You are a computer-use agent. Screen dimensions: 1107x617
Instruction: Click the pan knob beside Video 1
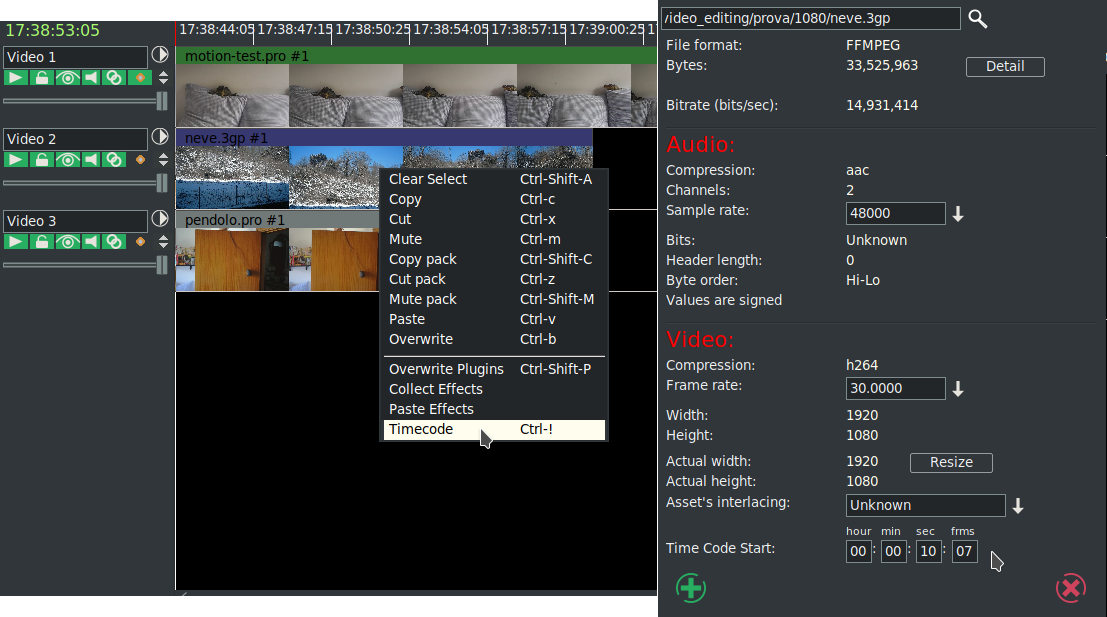(160, 55)
